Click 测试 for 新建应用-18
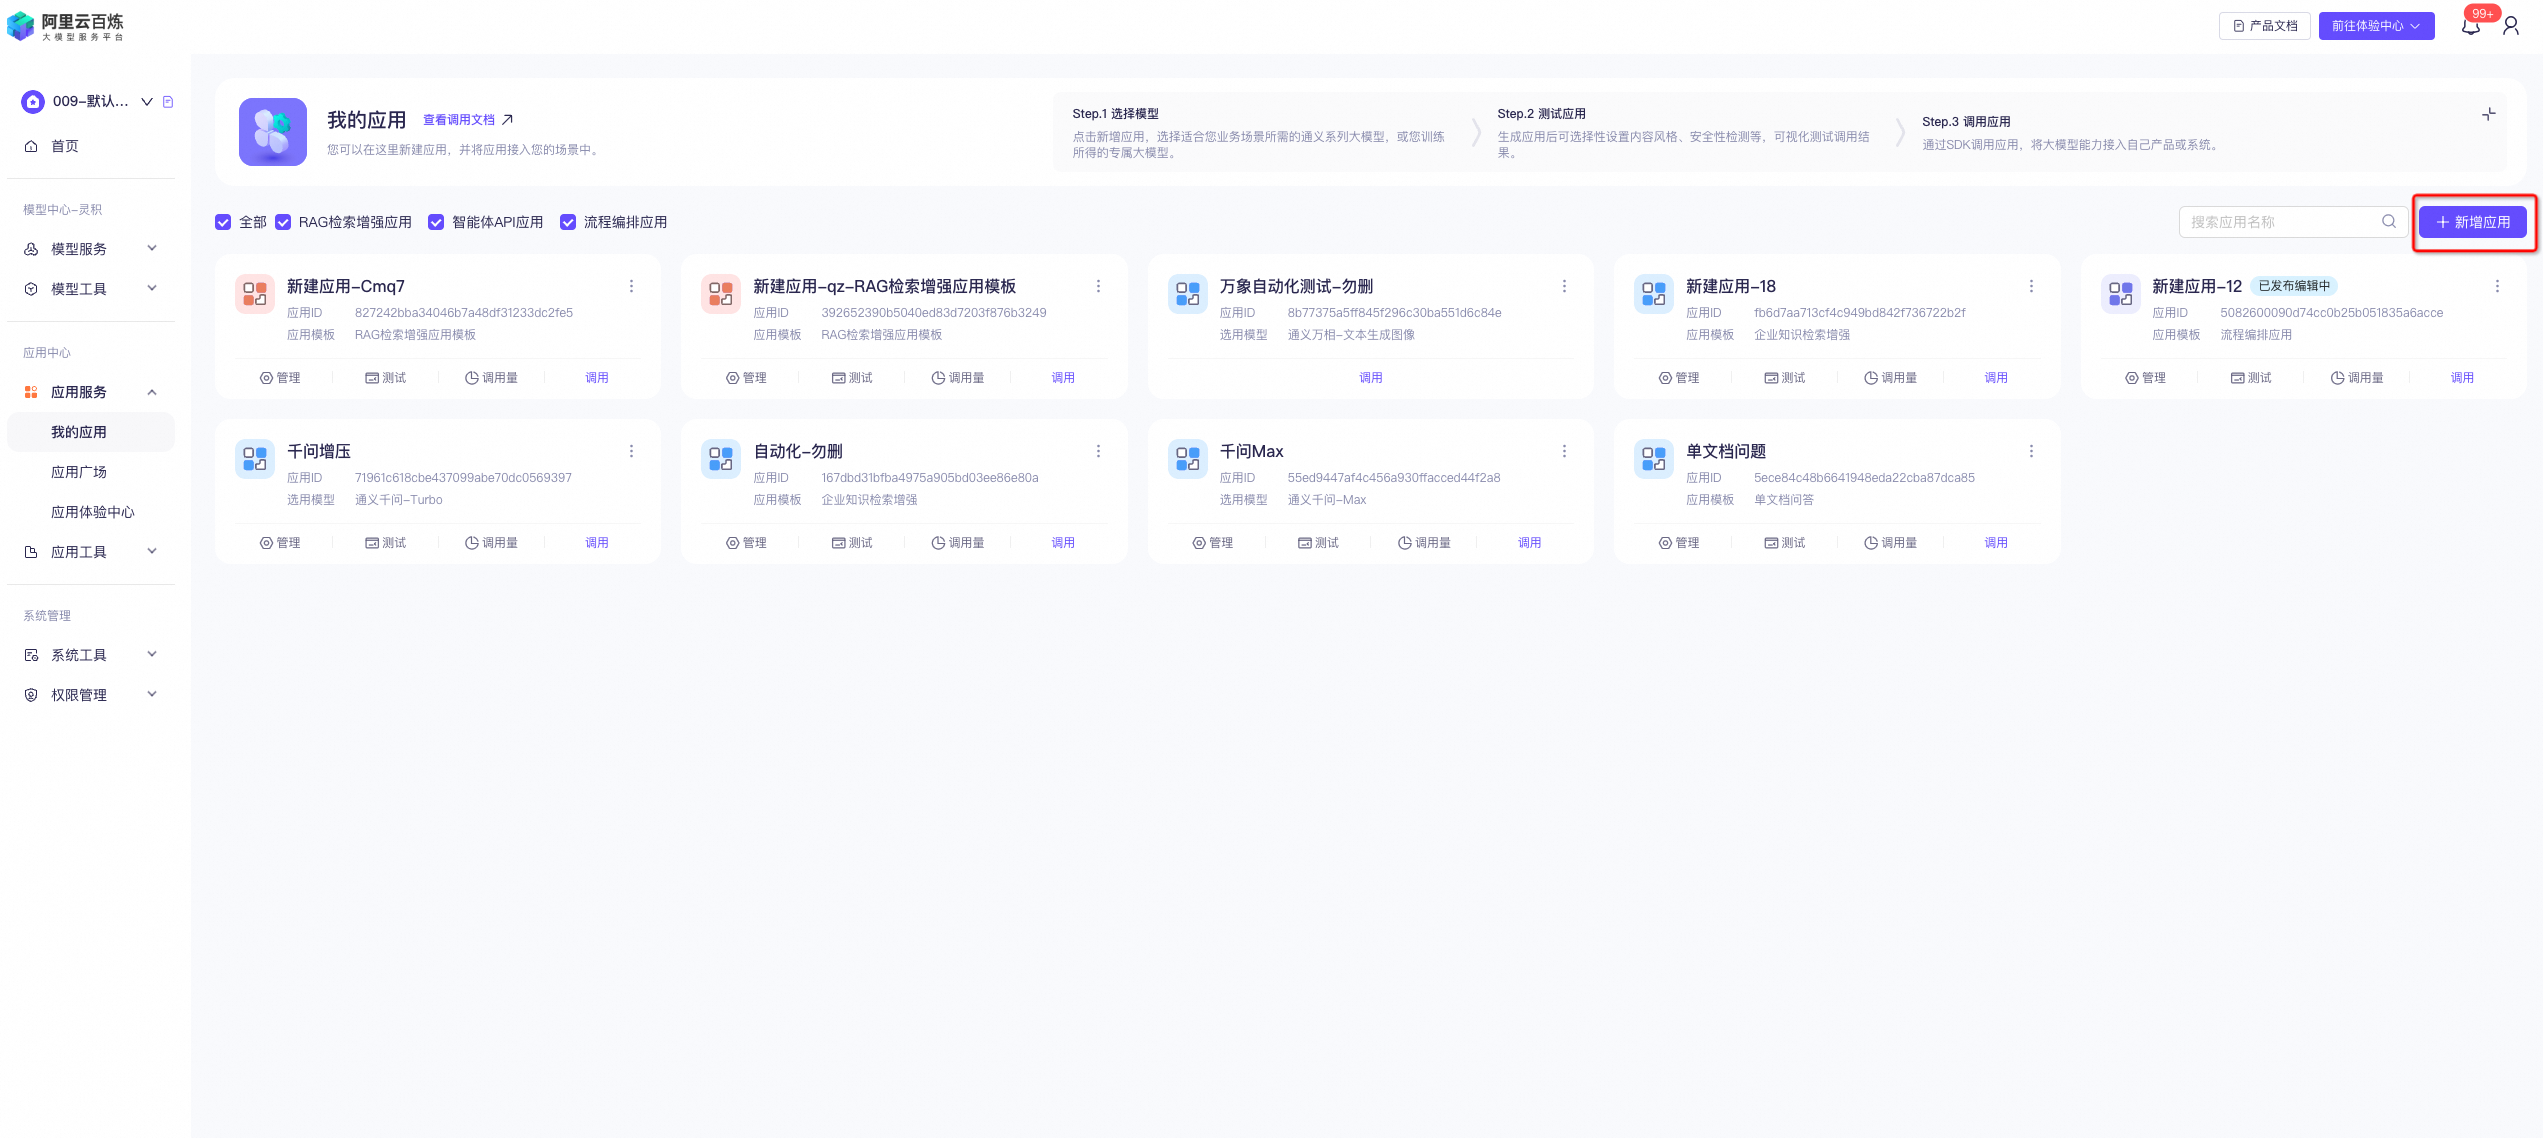The image size is (2543, 1138). (x=1785, y=378)
